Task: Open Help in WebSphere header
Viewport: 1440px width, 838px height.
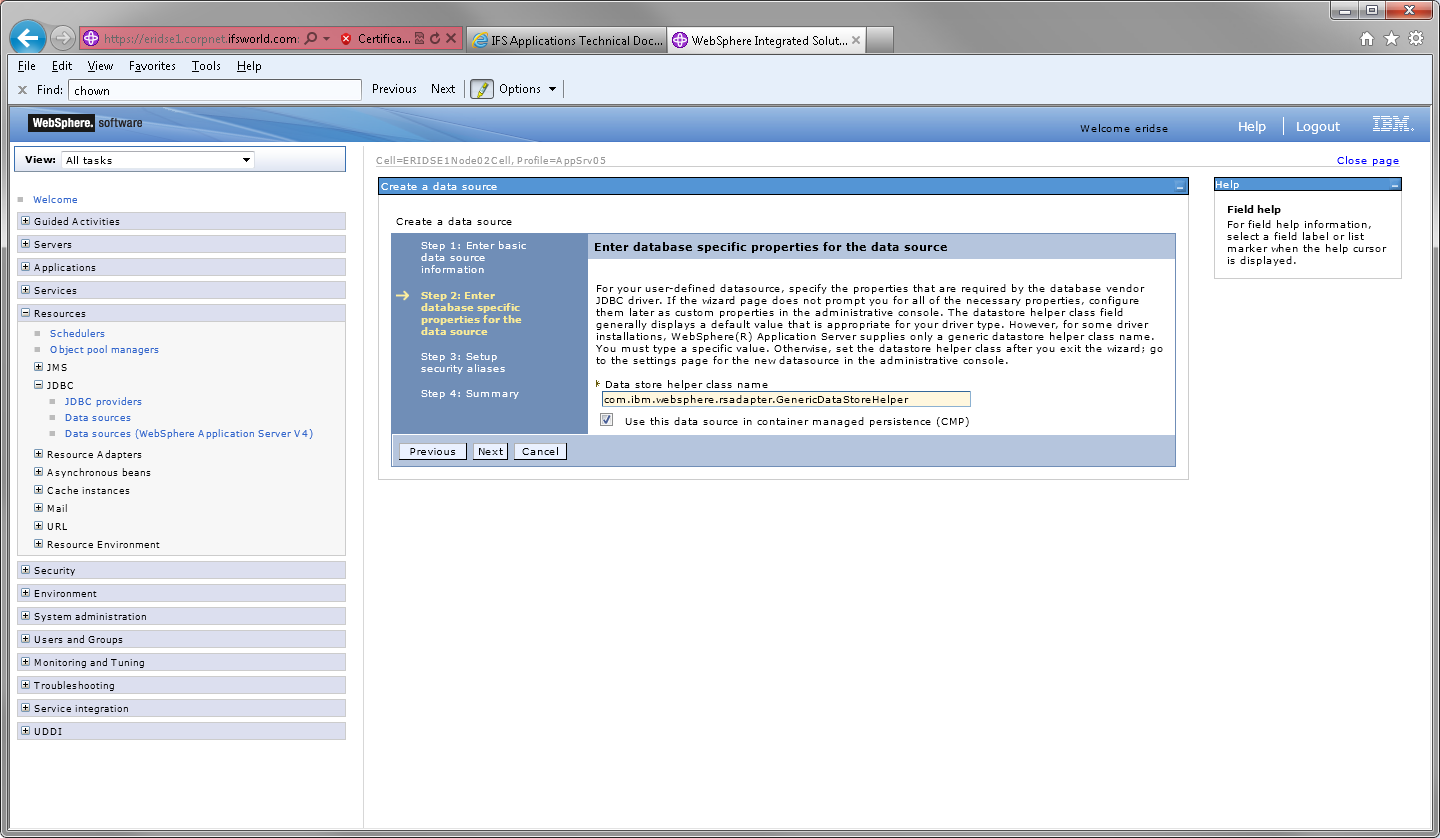Action: [1252, 127]
